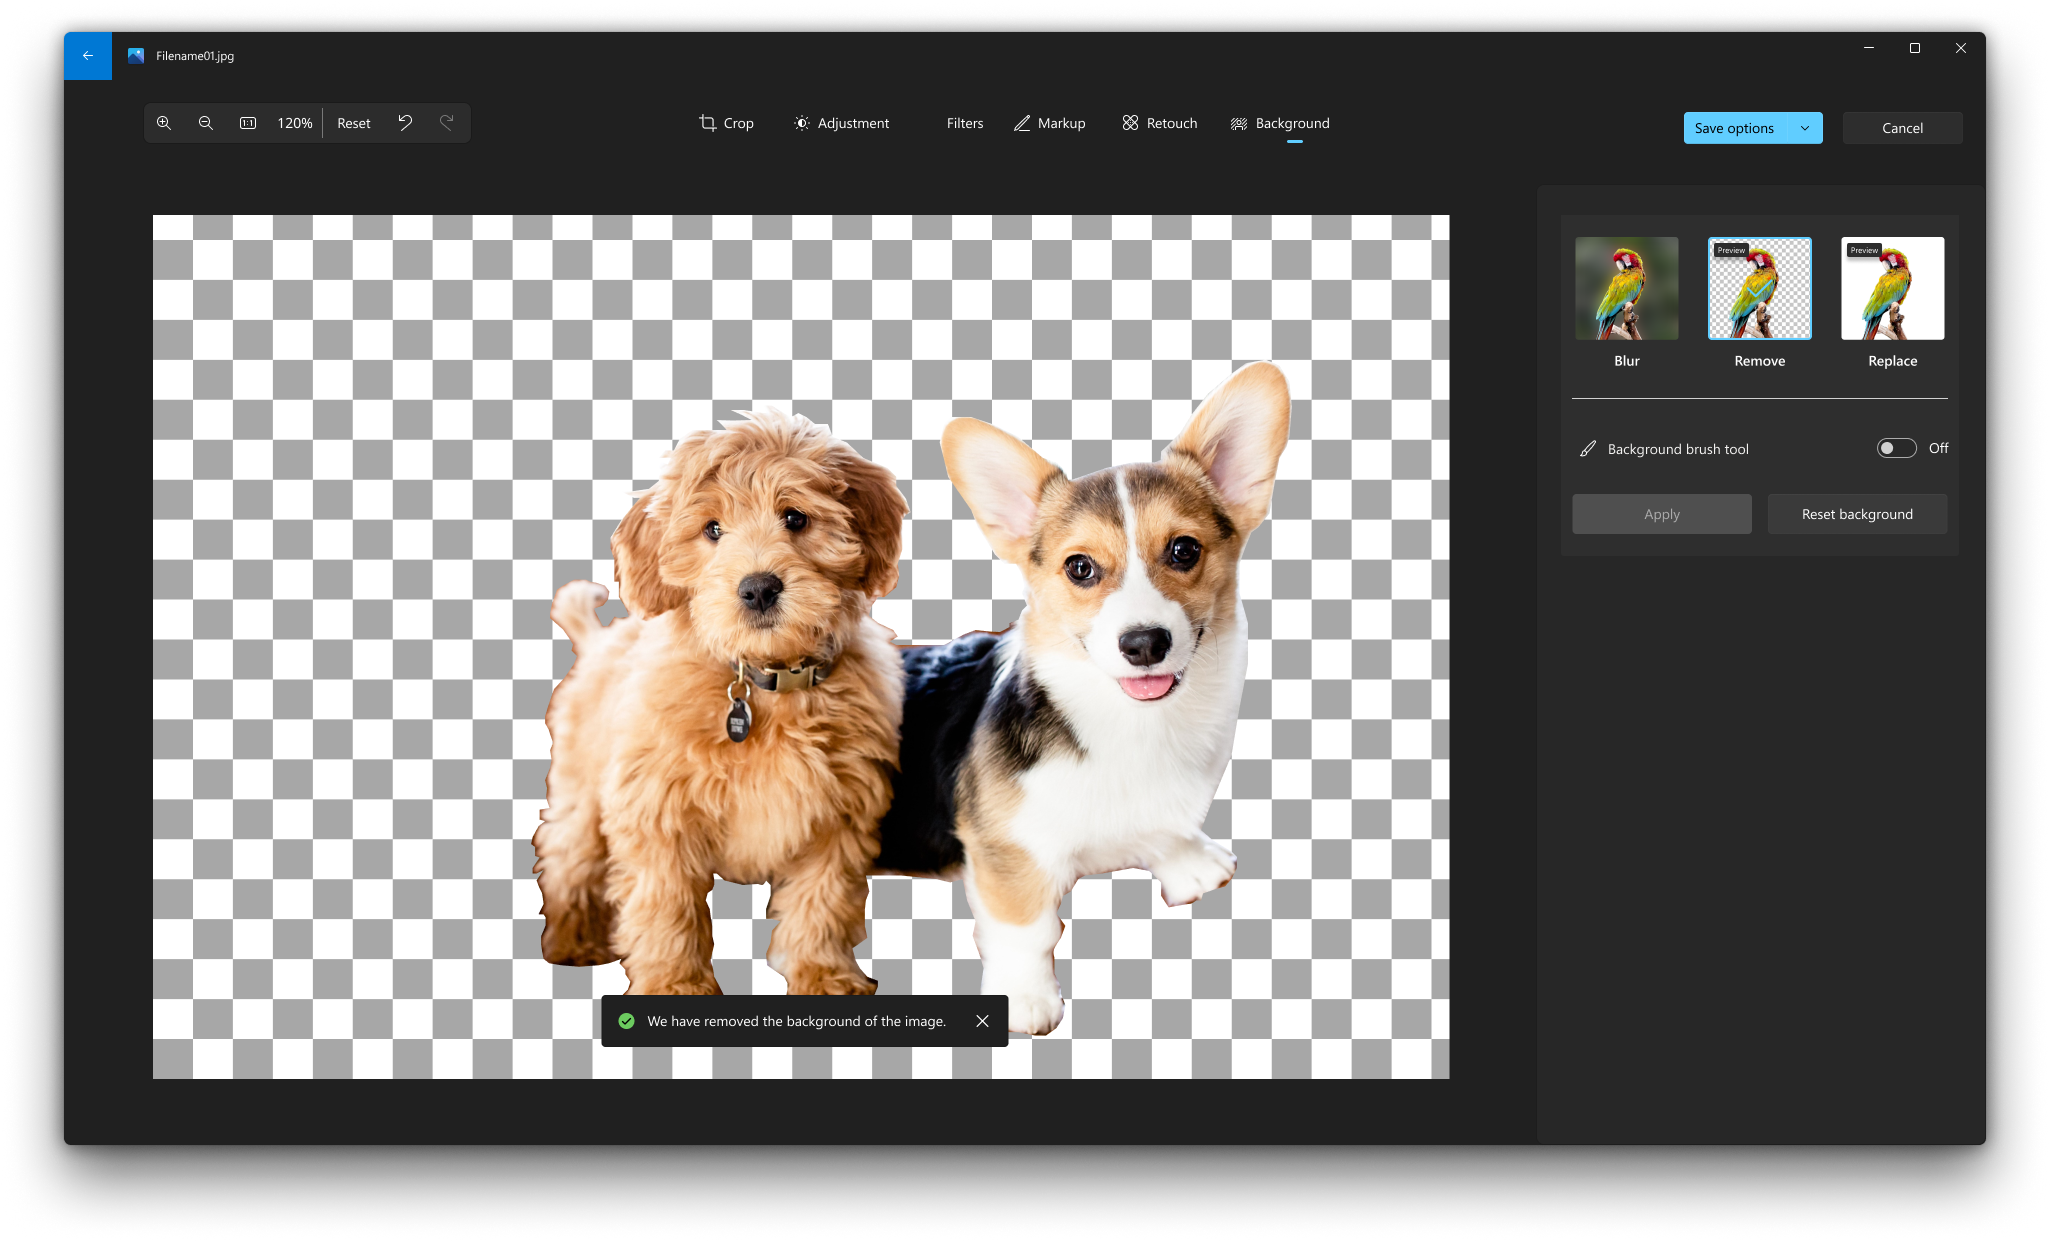Click the Apply button
The image size is (2050, 1241).
pos(1662,514)
